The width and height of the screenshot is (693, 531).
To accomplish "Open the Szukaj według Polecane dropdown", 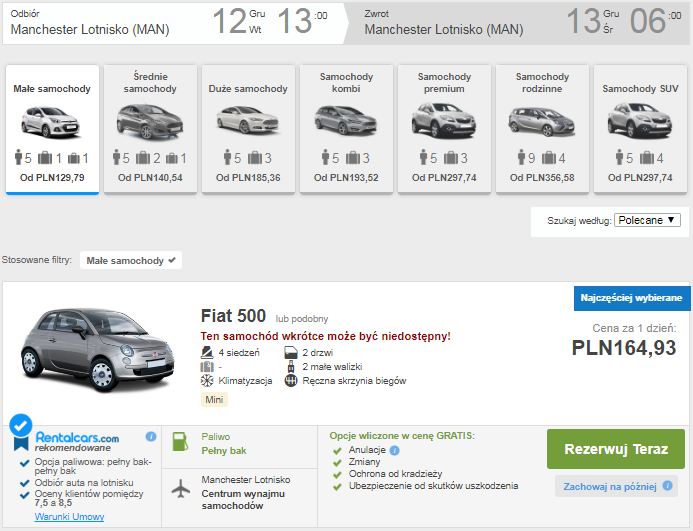I will point(647,220).
